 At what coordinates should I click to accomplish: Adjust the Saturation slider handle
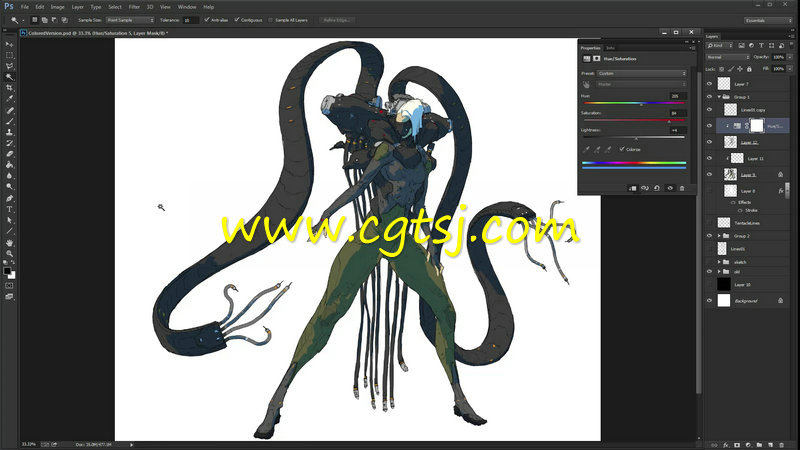click(x=669, y=121)
